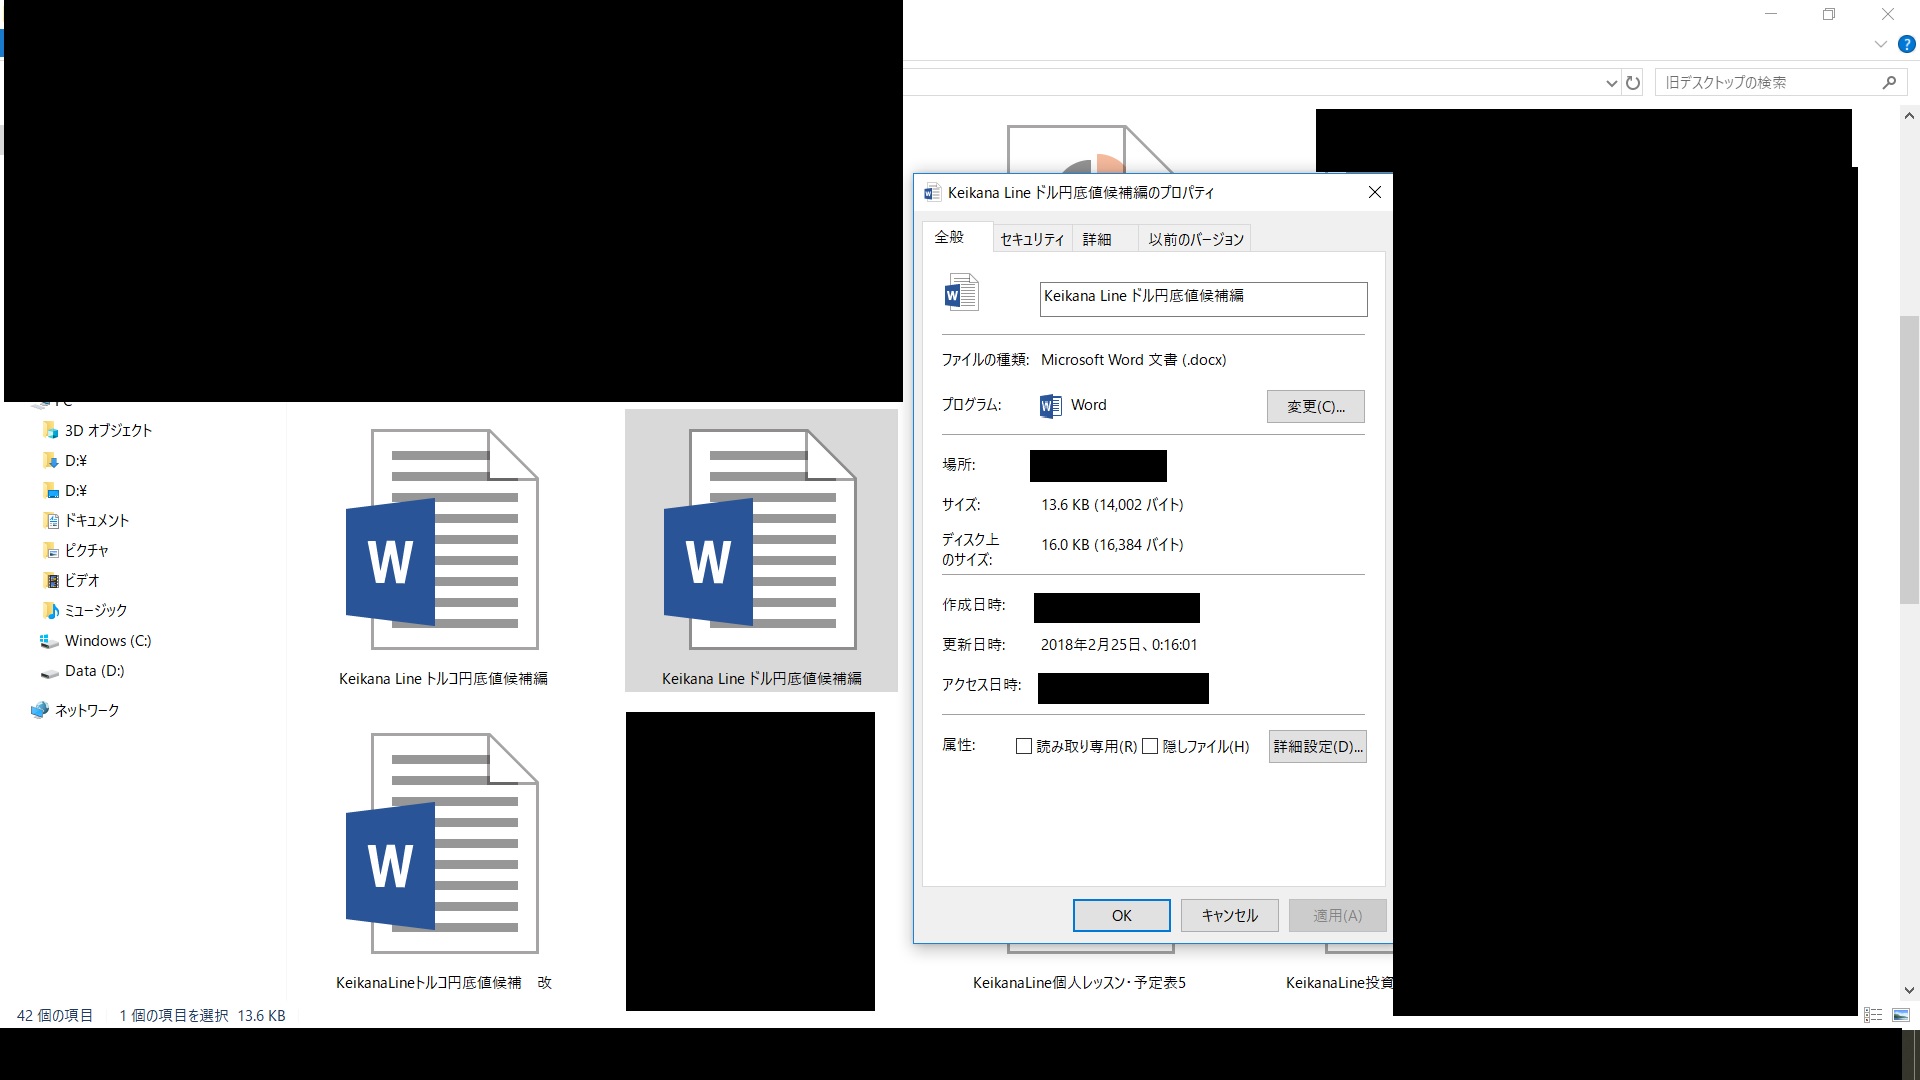Open the ネットワーク item in sidebar

click(86, 710)
